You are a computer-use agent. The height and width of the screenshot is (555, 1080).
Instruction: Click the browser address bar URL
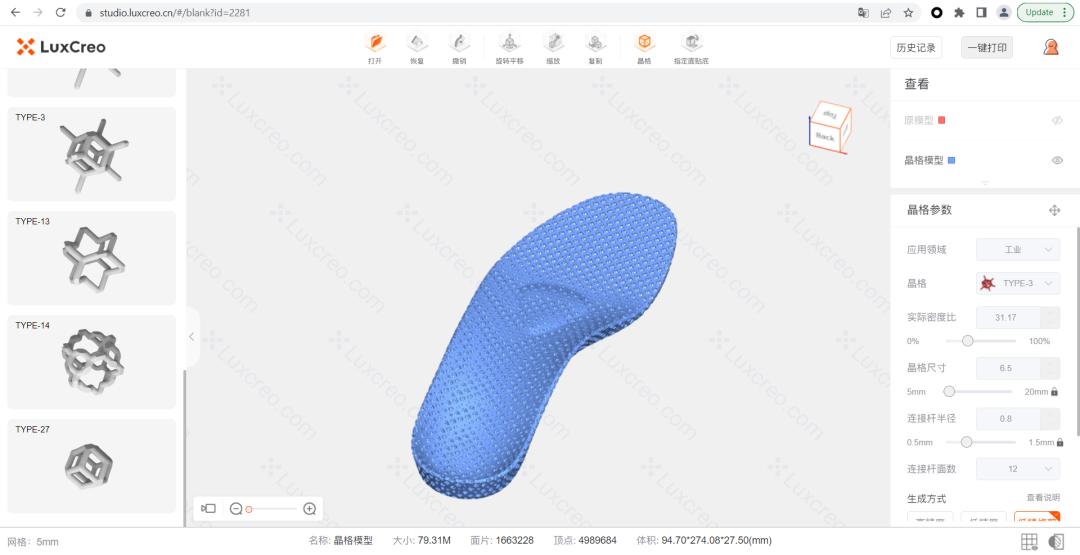[175, 12]
